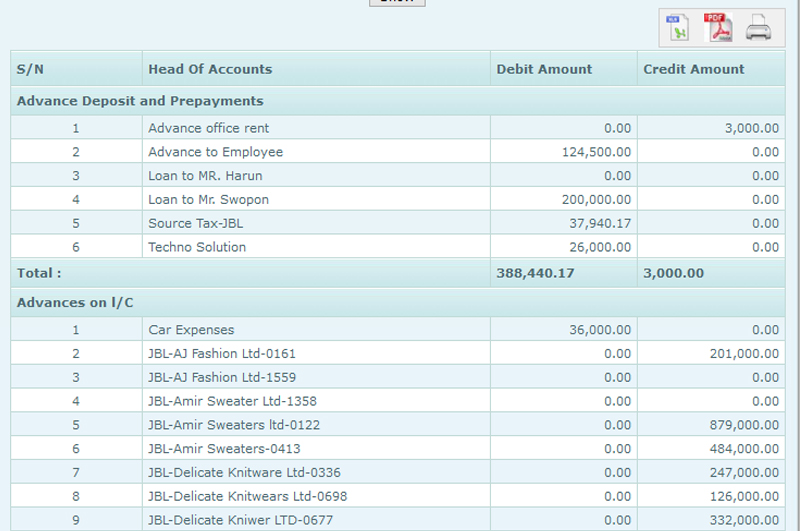The width and height of the screenshot is (800, 531).
Task: Select the Advance Deposit and Prepayments section header
Action: pos(140,101)
